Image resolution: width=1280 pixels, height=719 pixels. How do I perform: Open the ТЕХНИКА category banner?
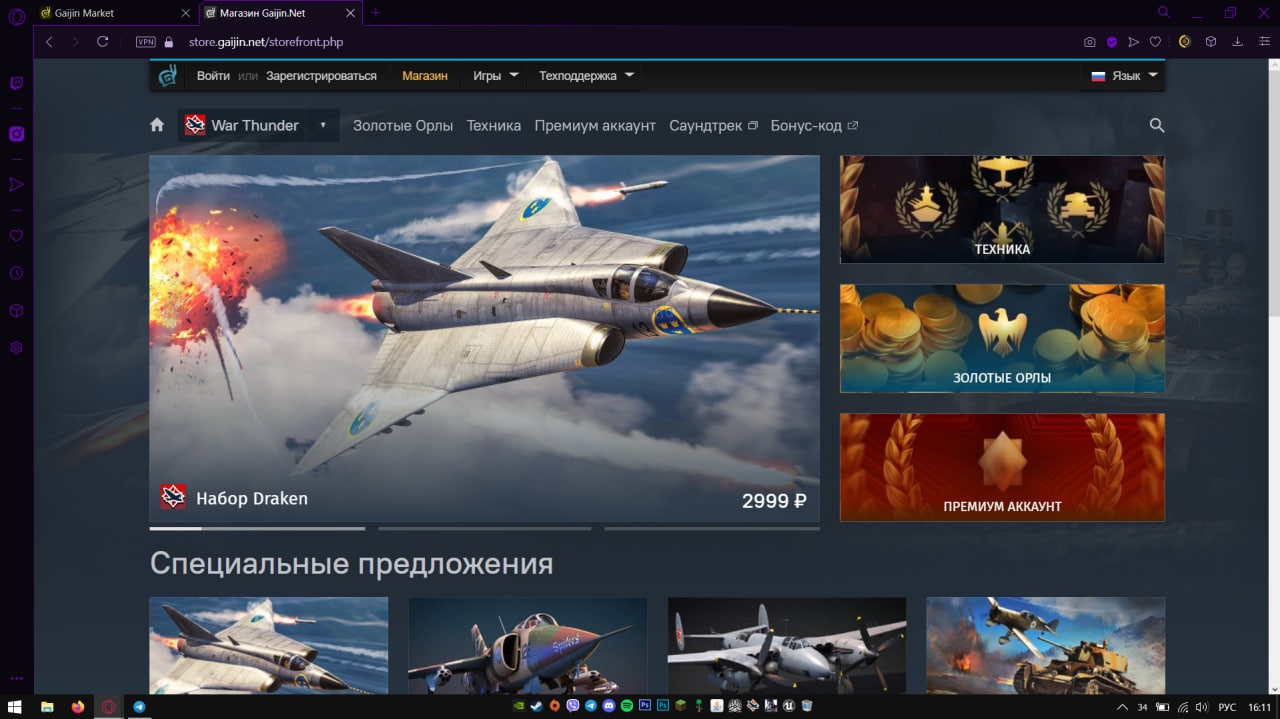[1002, 209]
